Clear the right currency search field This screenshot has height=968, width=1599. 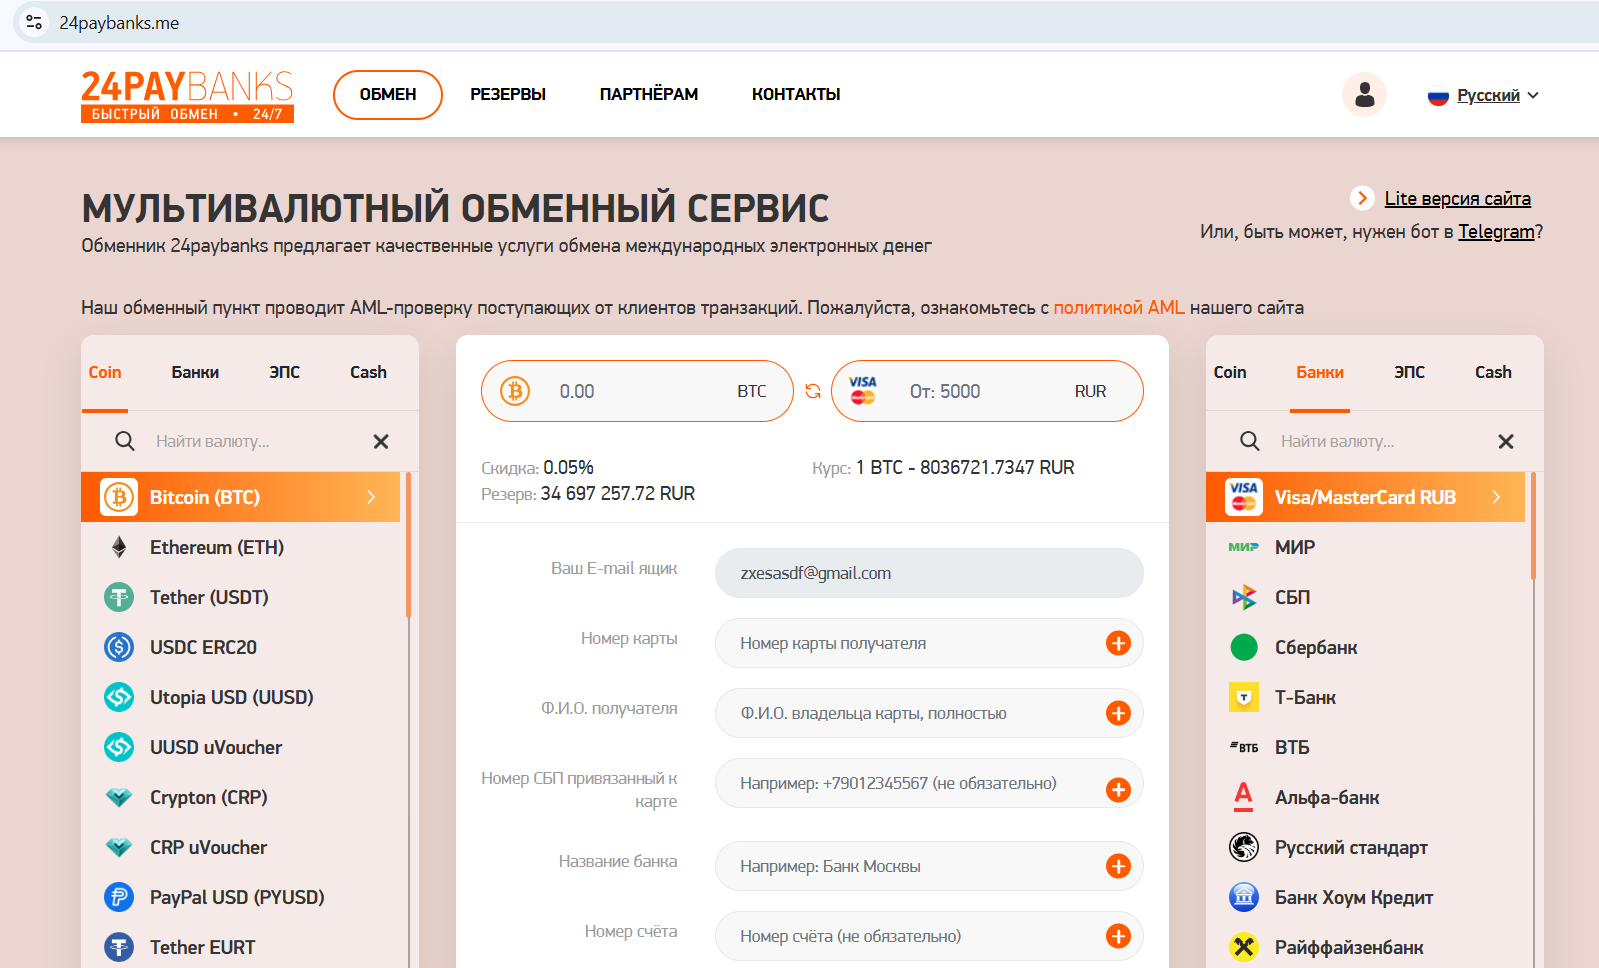(1506, 441)
